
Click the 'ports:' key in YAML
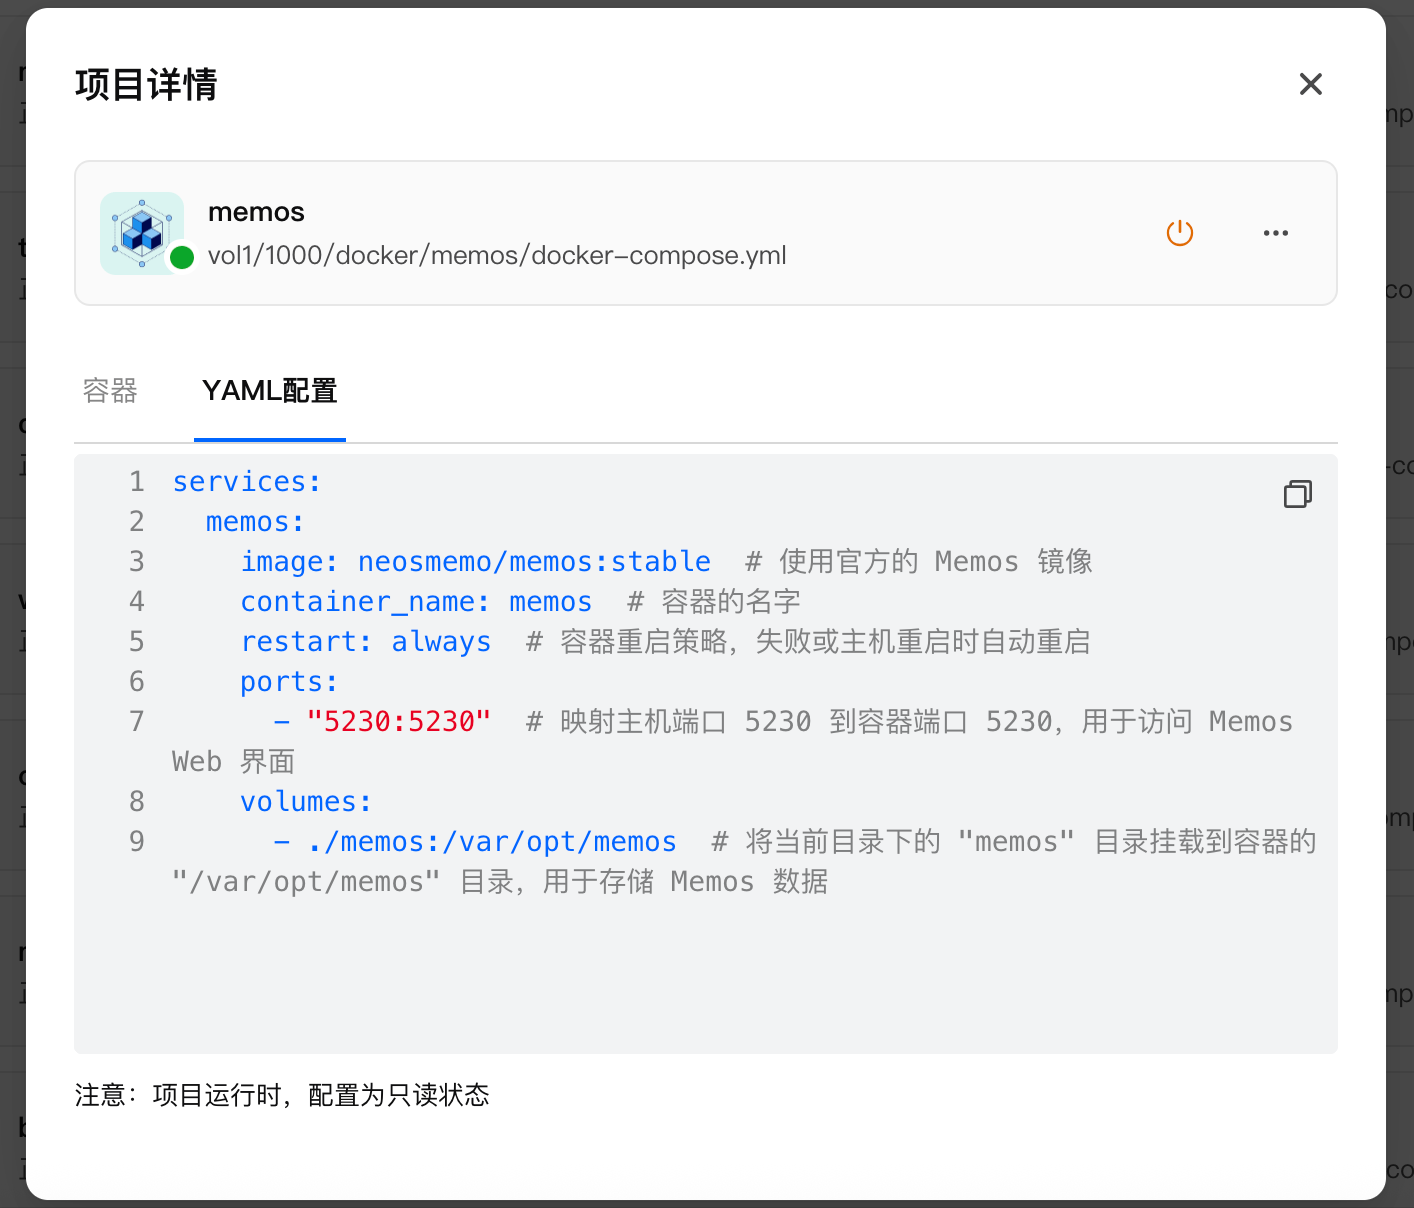pos(289,682)
